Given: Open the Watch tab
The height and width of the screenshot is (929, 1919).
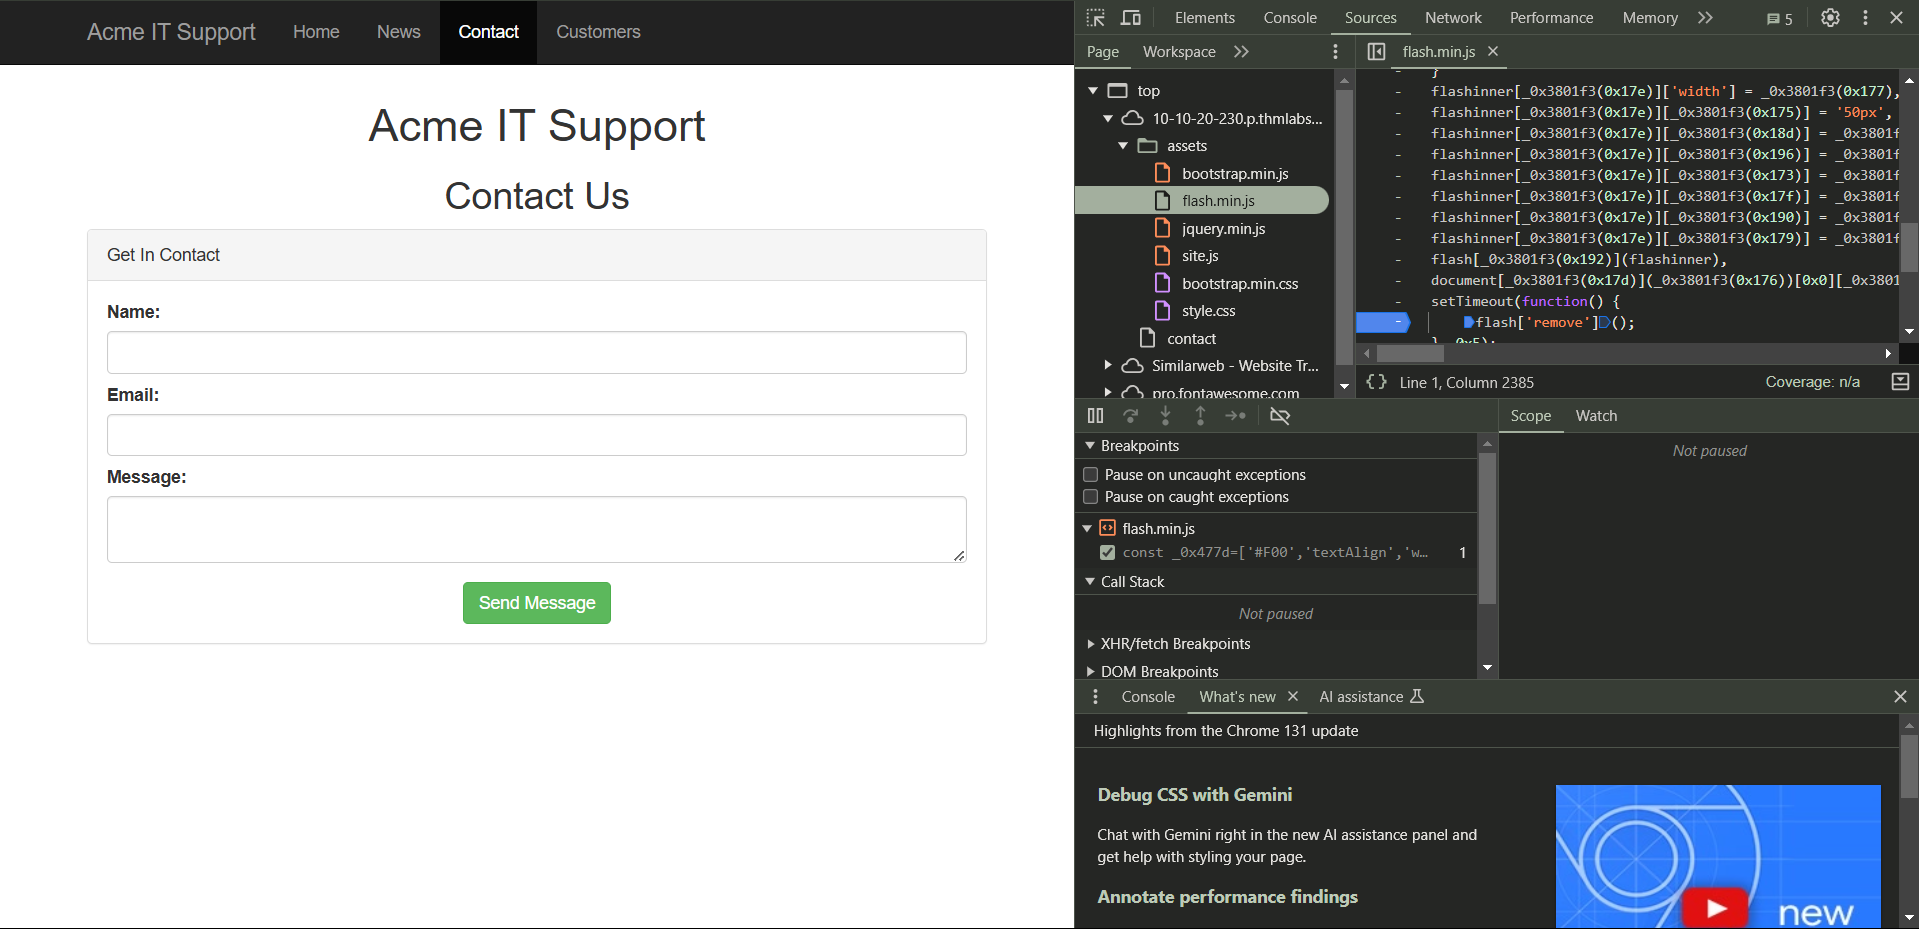Looking at the screenshot, I should (x=1596, y=416).
